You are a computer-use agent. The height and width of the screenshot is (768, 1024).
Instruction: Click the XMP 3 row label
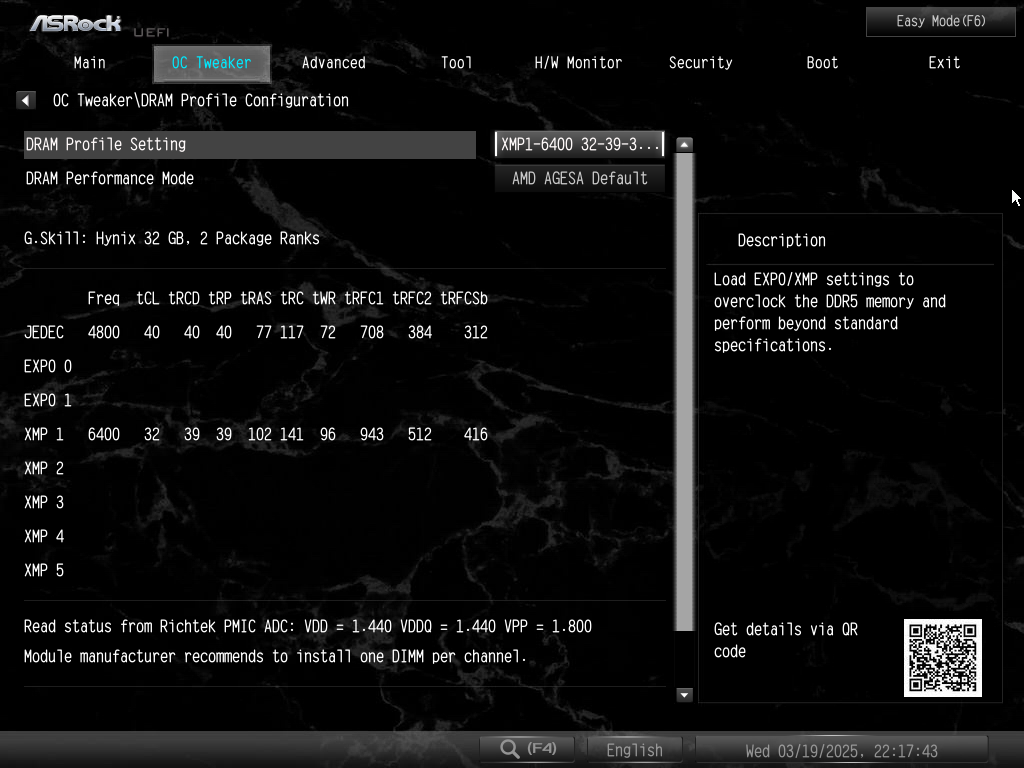coord(44,502)
